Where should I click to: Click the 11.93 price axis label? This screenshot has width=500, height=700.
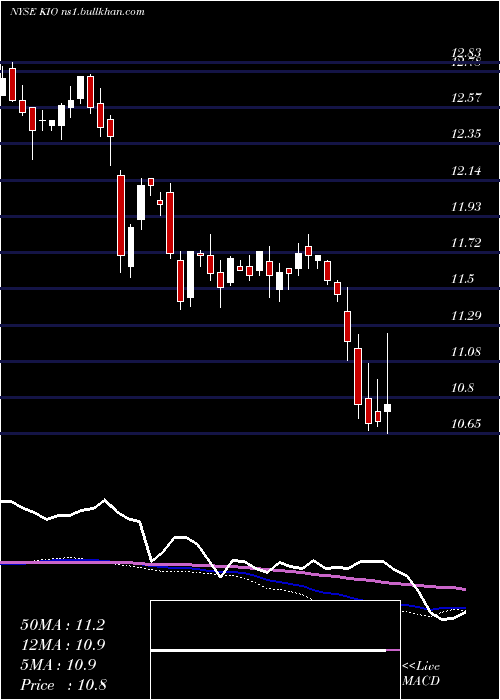(x=466, y=207)
